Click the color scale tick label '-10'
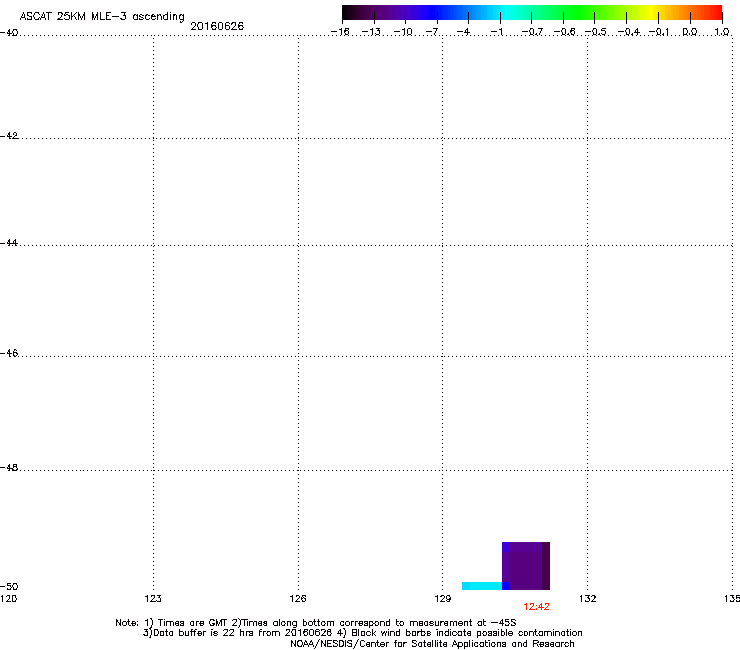740x650 pixels. click(403, 32)
